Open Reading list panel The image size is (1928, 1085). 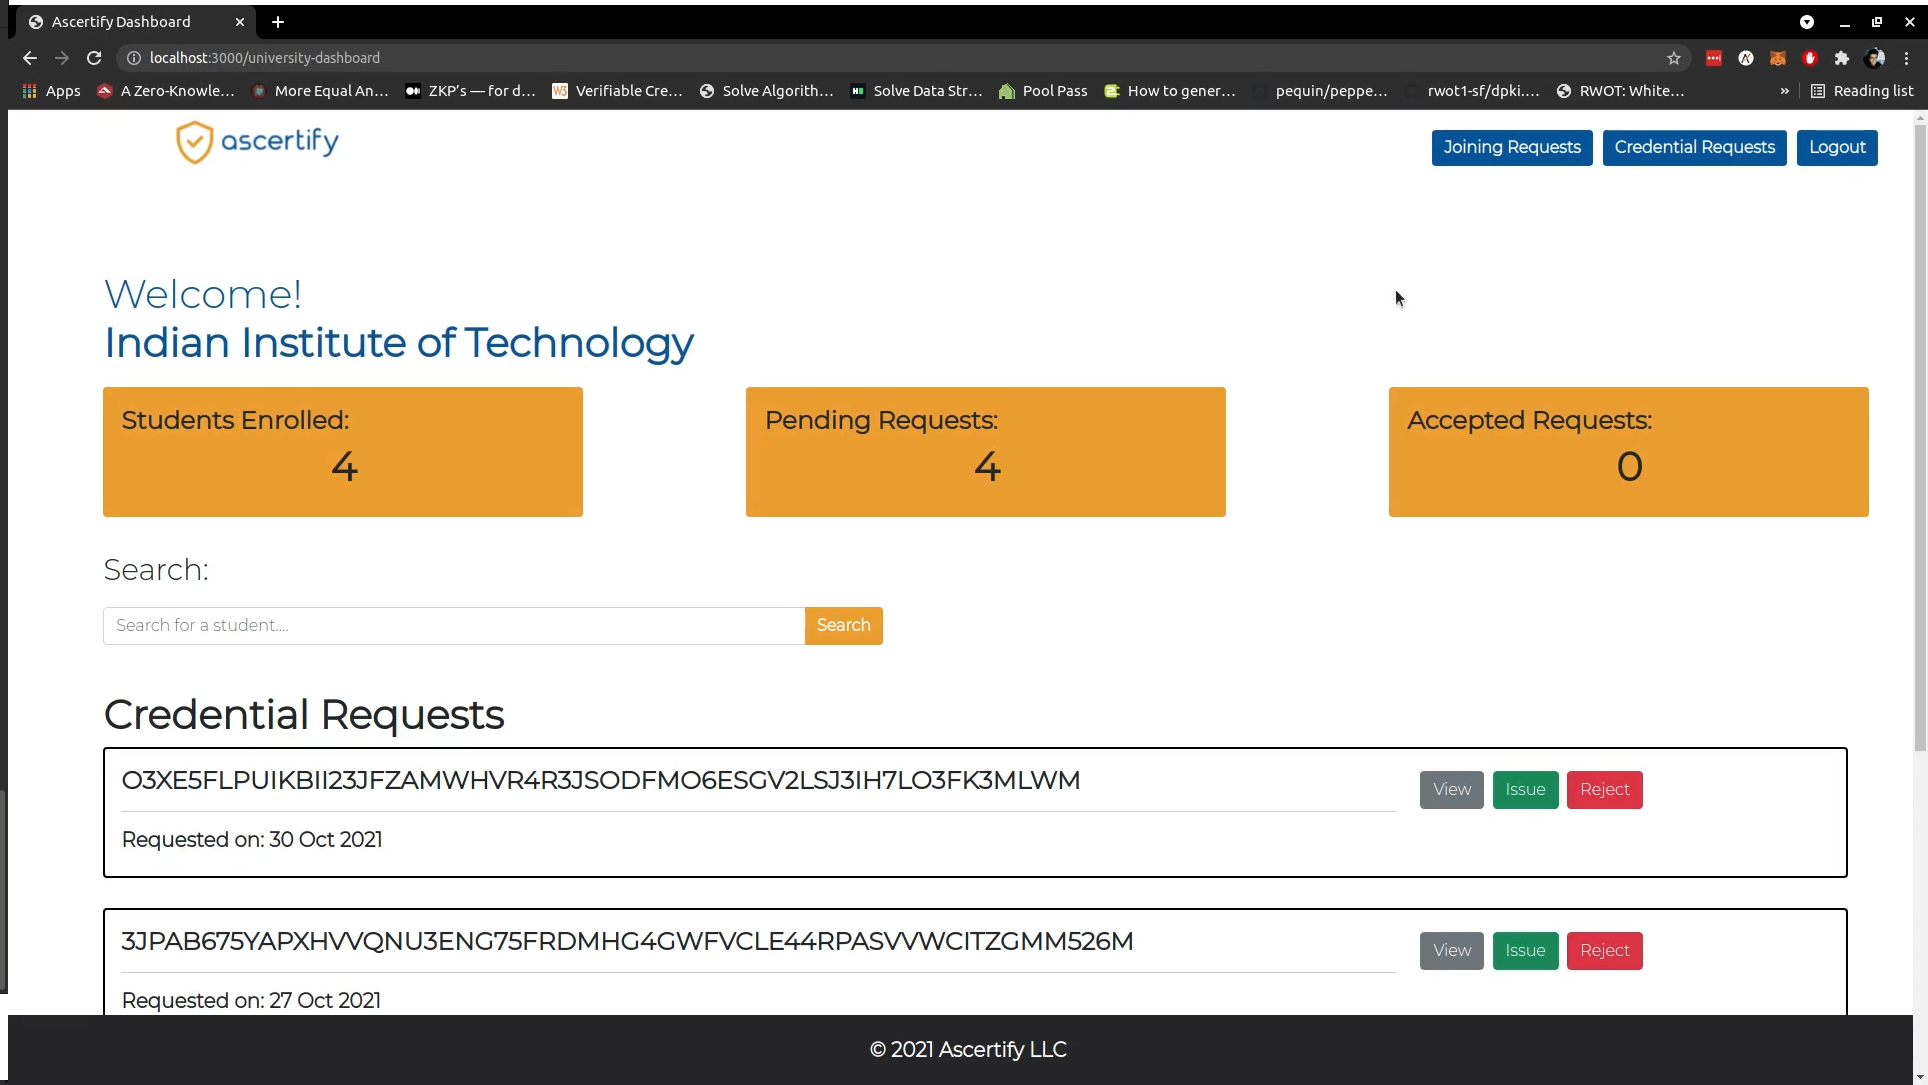[x=1862, y=91]
